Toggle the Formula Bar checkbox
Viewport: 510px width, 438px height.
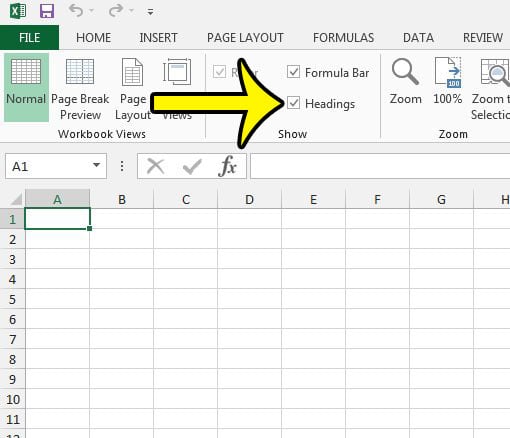pyautogui.click(x=293, y=72)
